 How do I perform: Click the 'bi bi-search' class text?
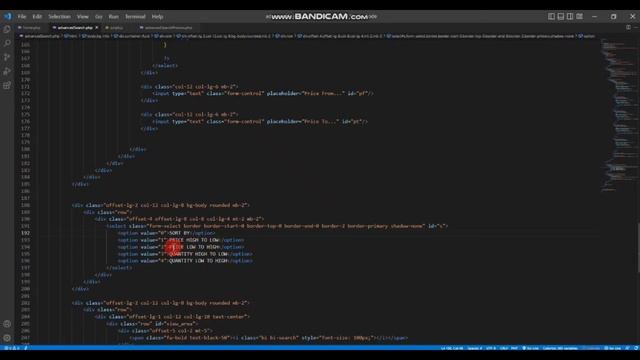280,338
